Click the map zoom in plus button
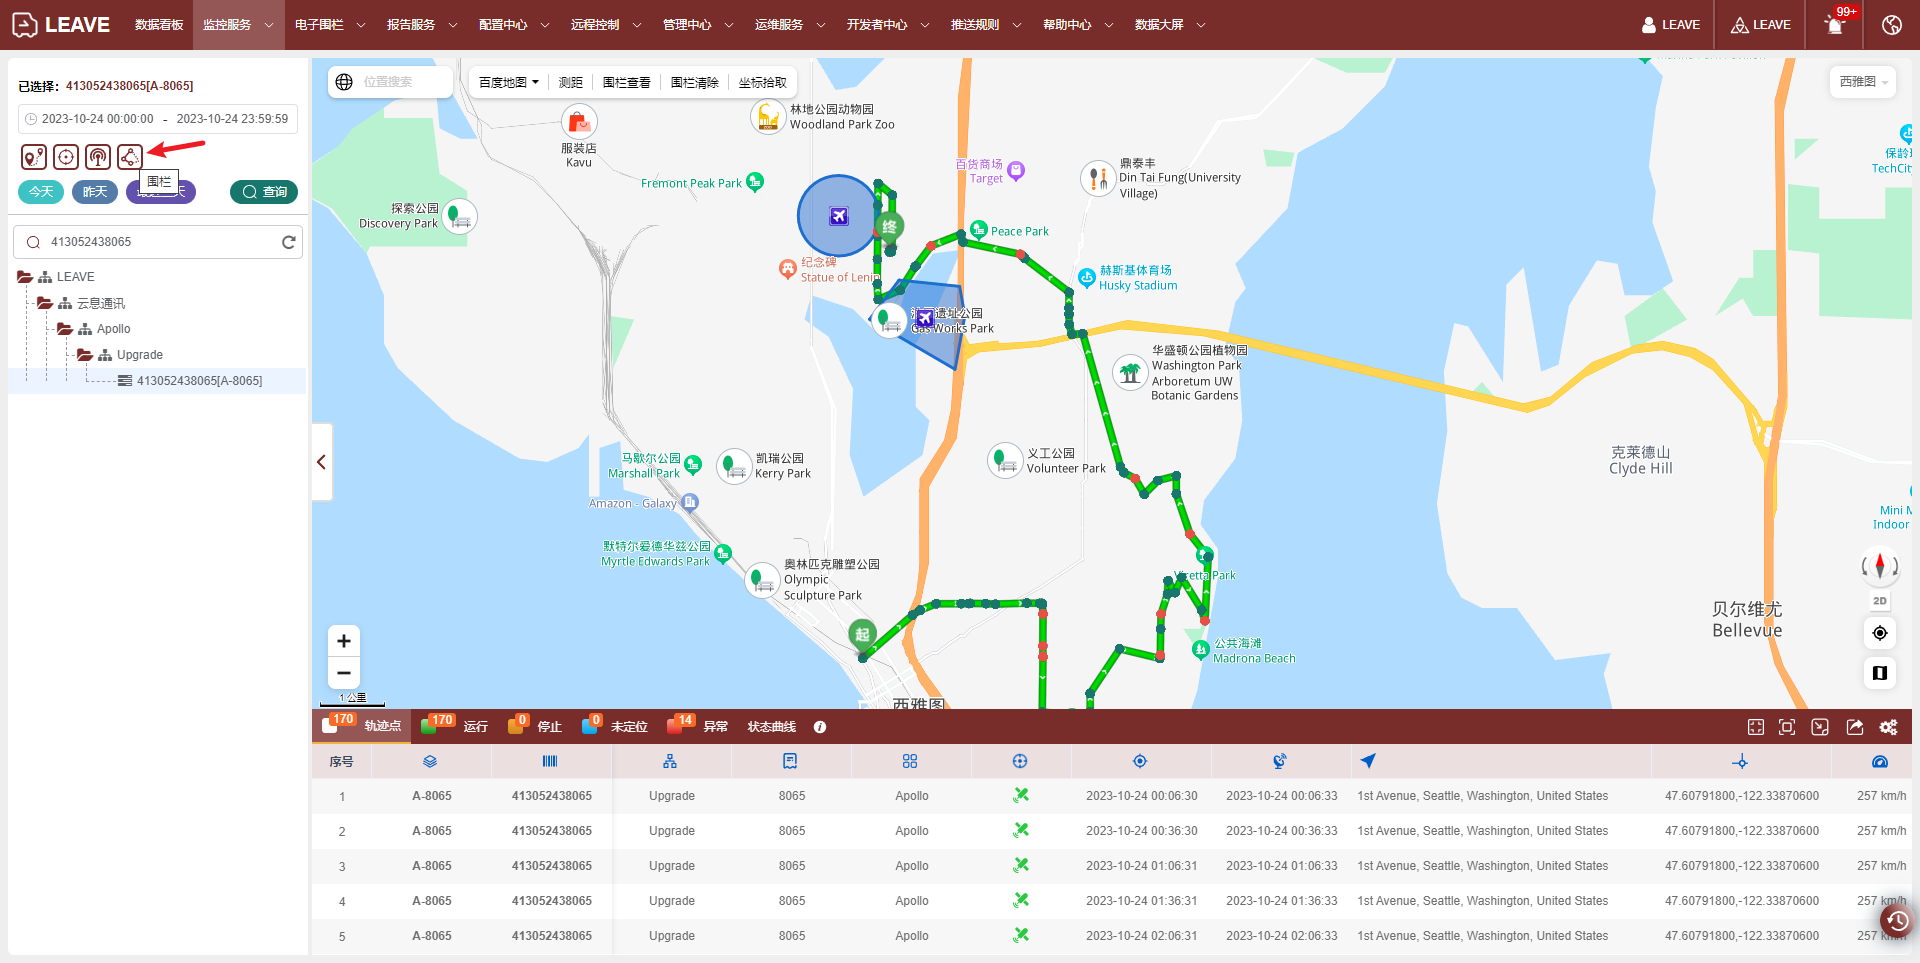Screen dimensions: 1920x963 344,641
